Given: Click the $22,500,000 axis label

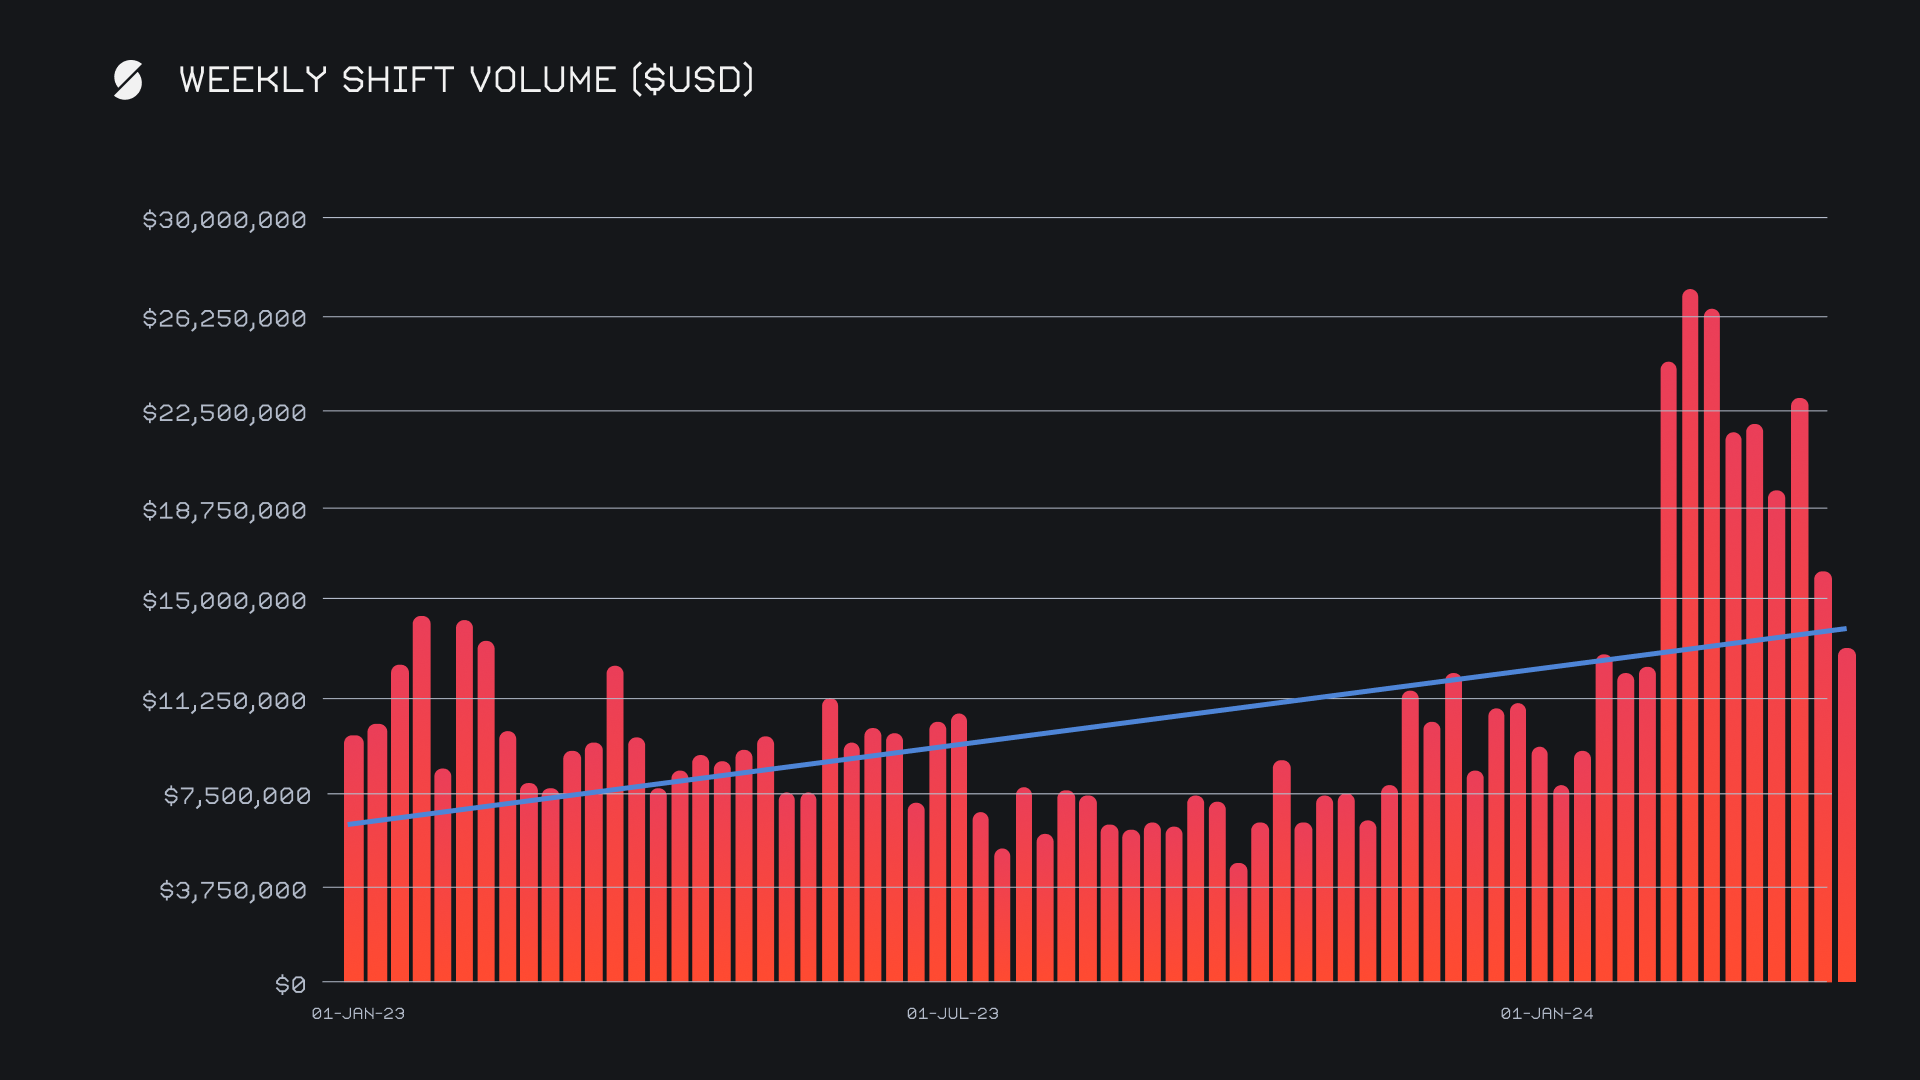Looking at the screenshot, I should point(224,413).
